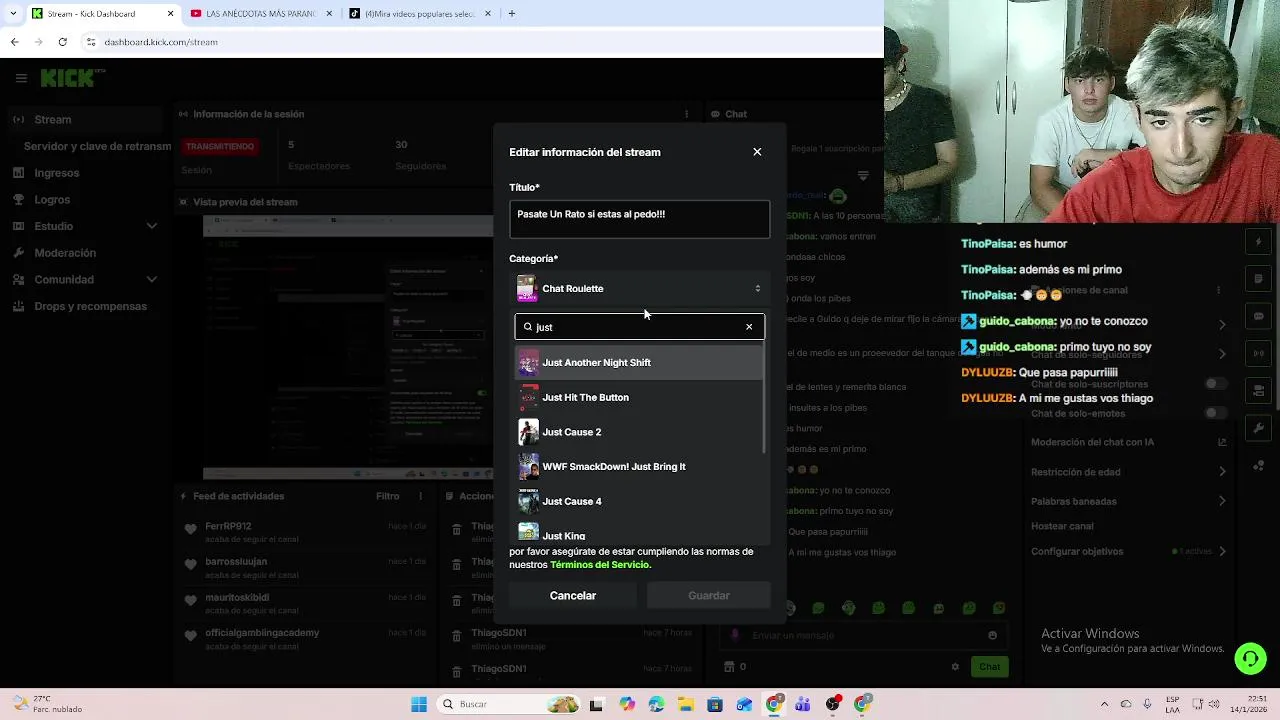The image size is (1280, 720).
Task: Open the lightning quick actions icon in right rail
Action: pyautogui.click(x=1258, y=243)
